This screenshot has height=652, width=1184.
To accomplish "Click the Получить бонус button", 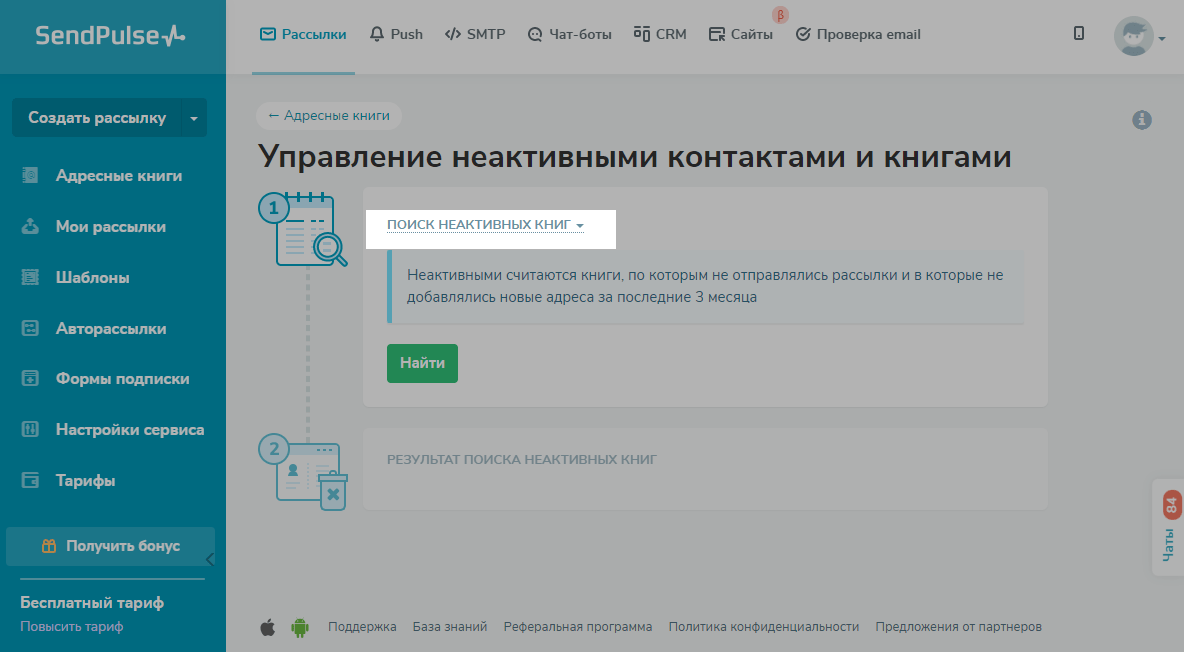I will 110,546.
